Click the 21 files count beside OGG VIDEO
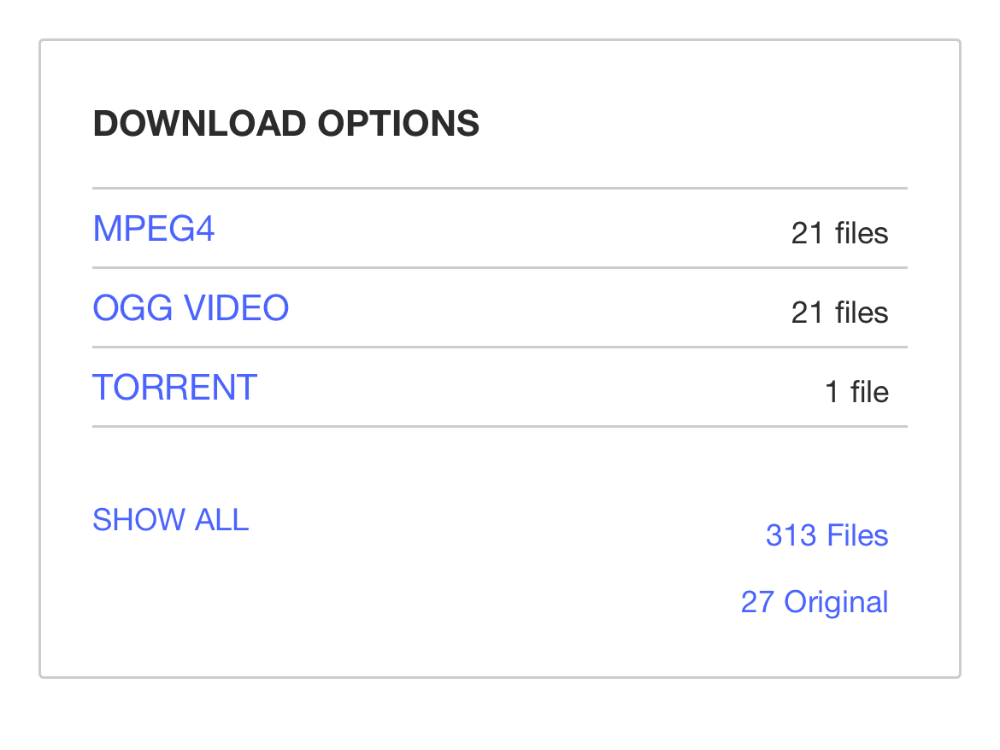 tap(839, 312)
